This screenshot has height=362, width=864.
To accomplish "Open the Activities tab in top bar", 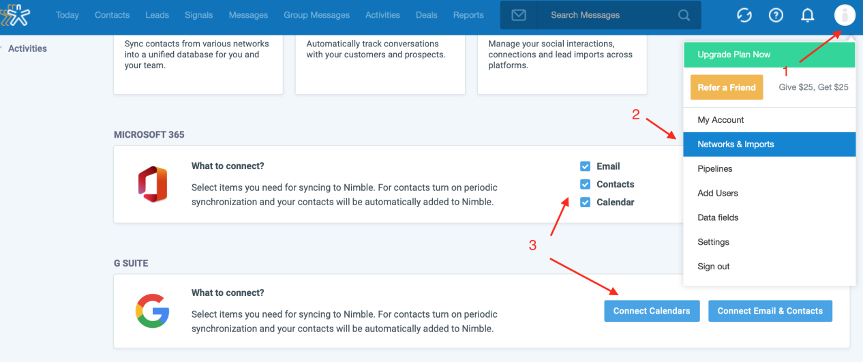I will [382, 15].
